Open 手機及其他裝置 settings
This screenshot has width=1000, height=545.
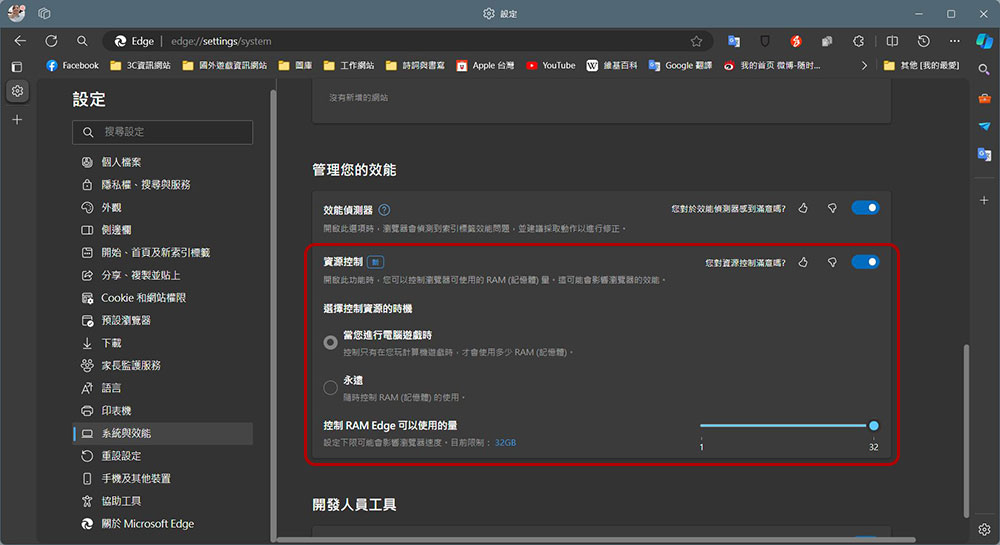coord(163,479)
